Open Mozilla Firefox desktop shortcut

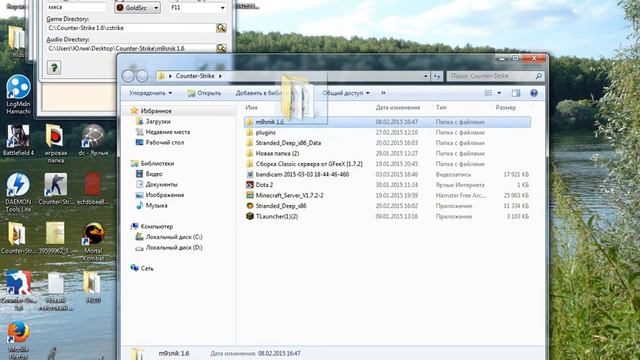18,340
